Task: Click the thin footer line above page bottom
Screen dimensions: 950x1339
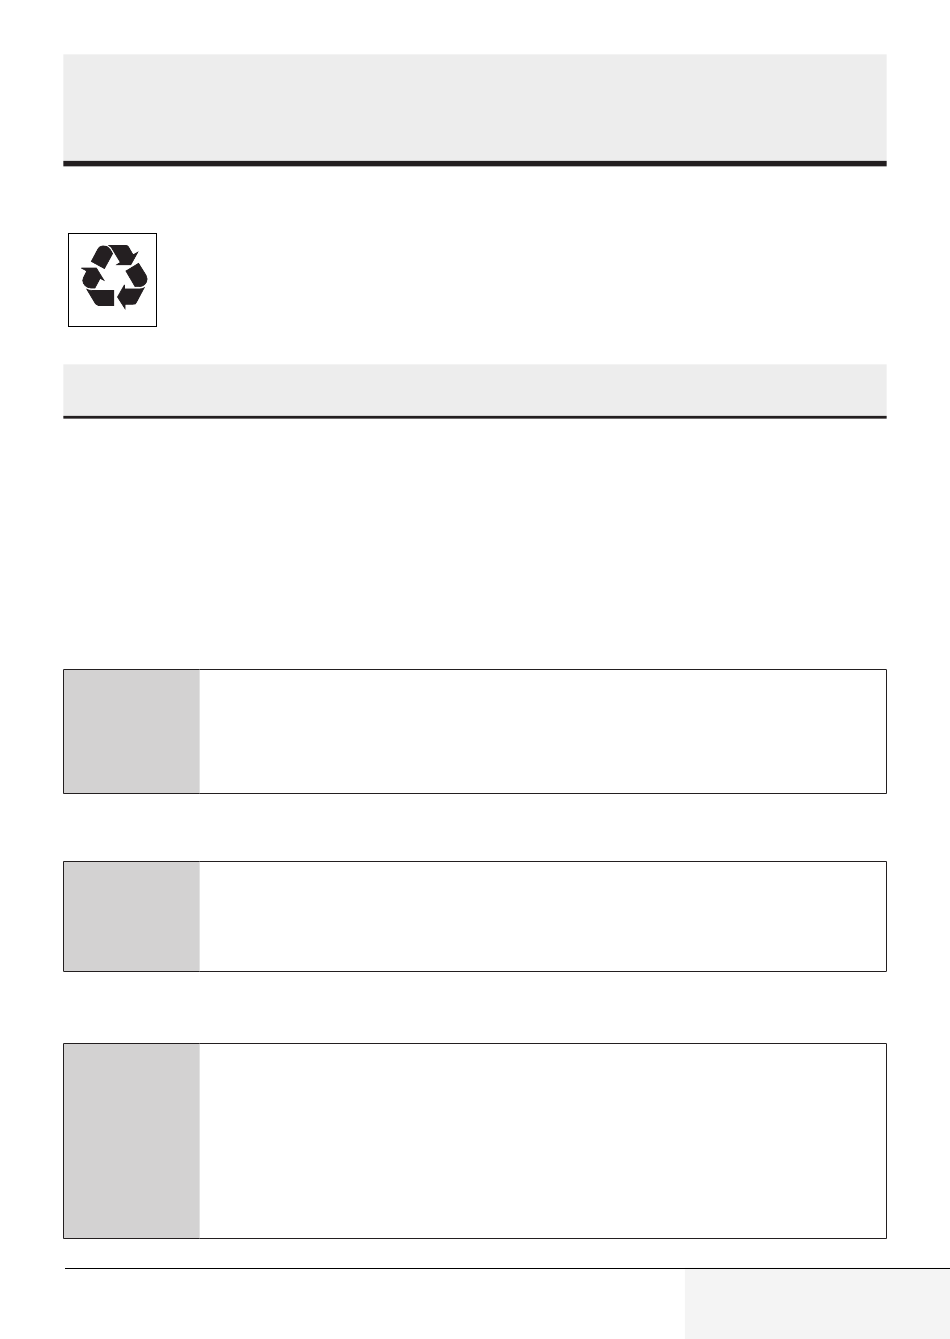Action: click(370, 1270)
